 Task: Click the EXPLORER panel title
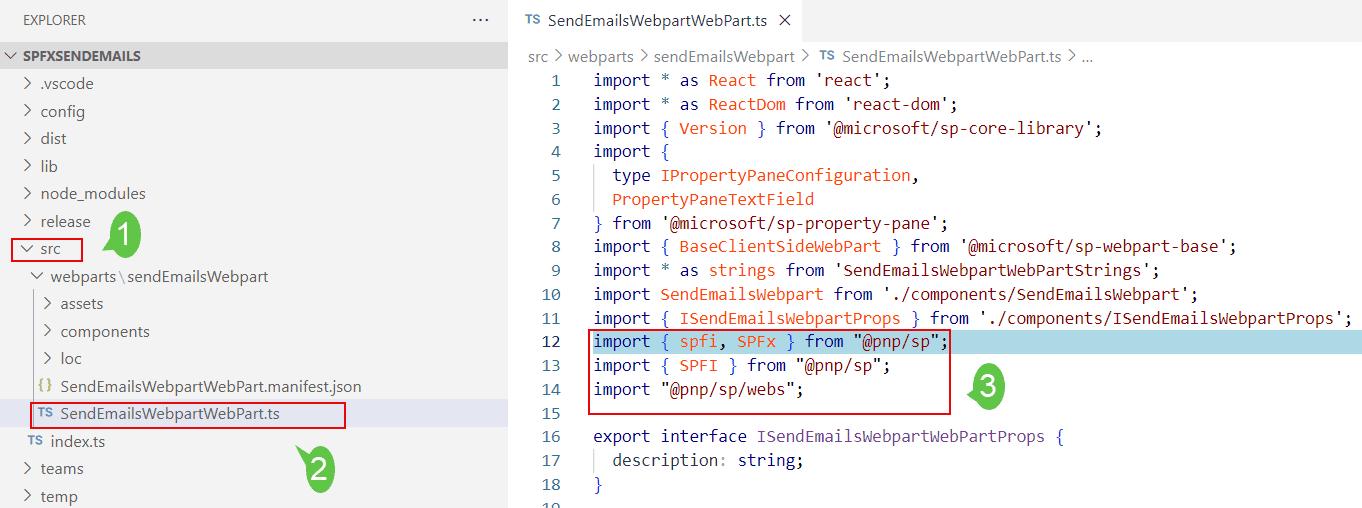pos(54,20)
